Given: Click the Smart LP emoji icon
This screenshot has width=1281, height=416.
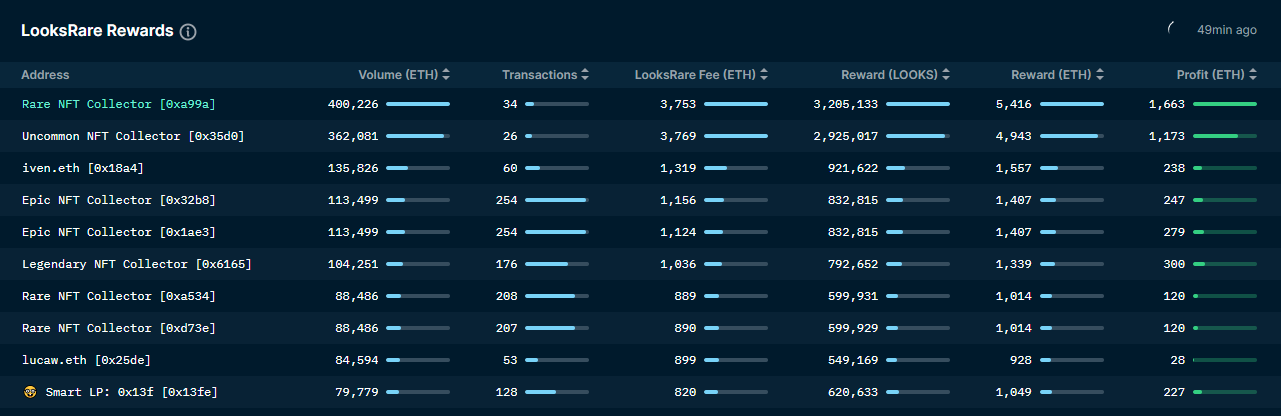Looking at the screenshot, I should tap(29, 392).
